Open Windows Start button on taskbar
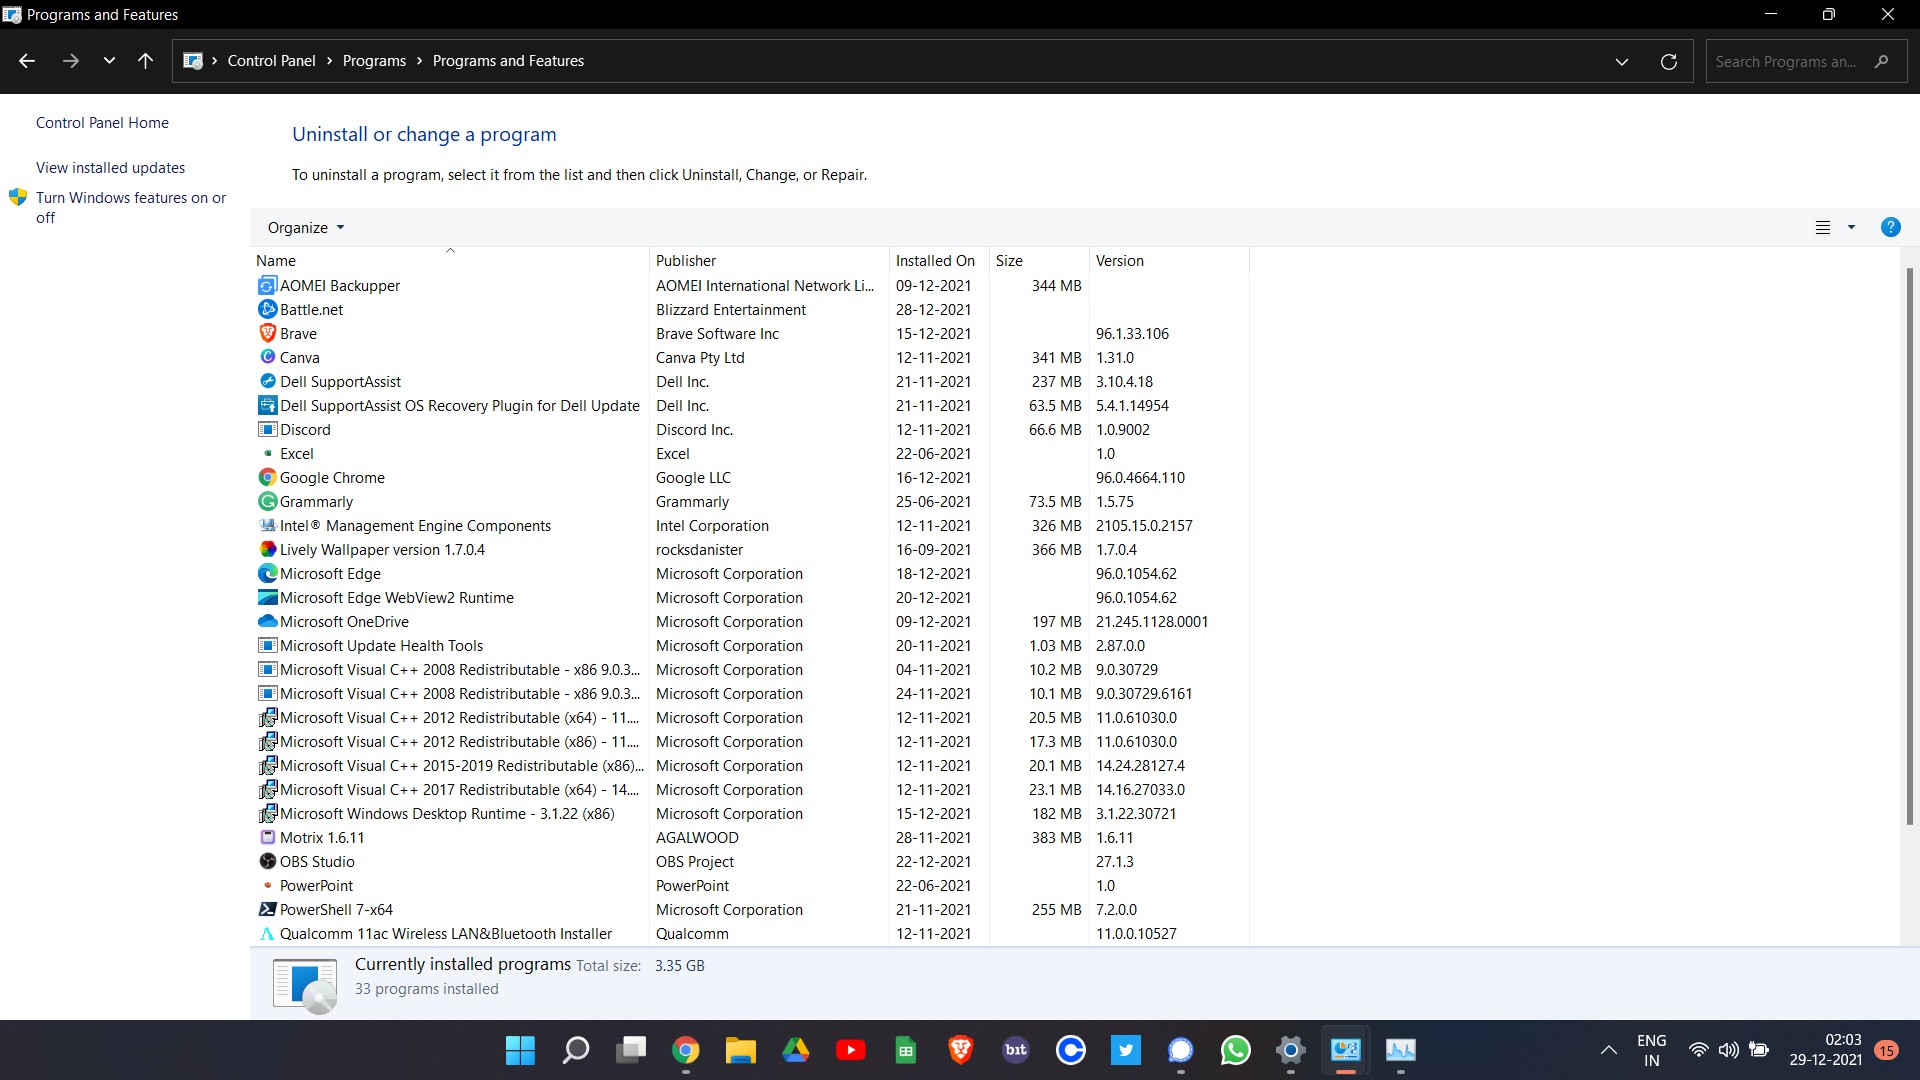The image size is (1920, 1080). click(520, 1050)
